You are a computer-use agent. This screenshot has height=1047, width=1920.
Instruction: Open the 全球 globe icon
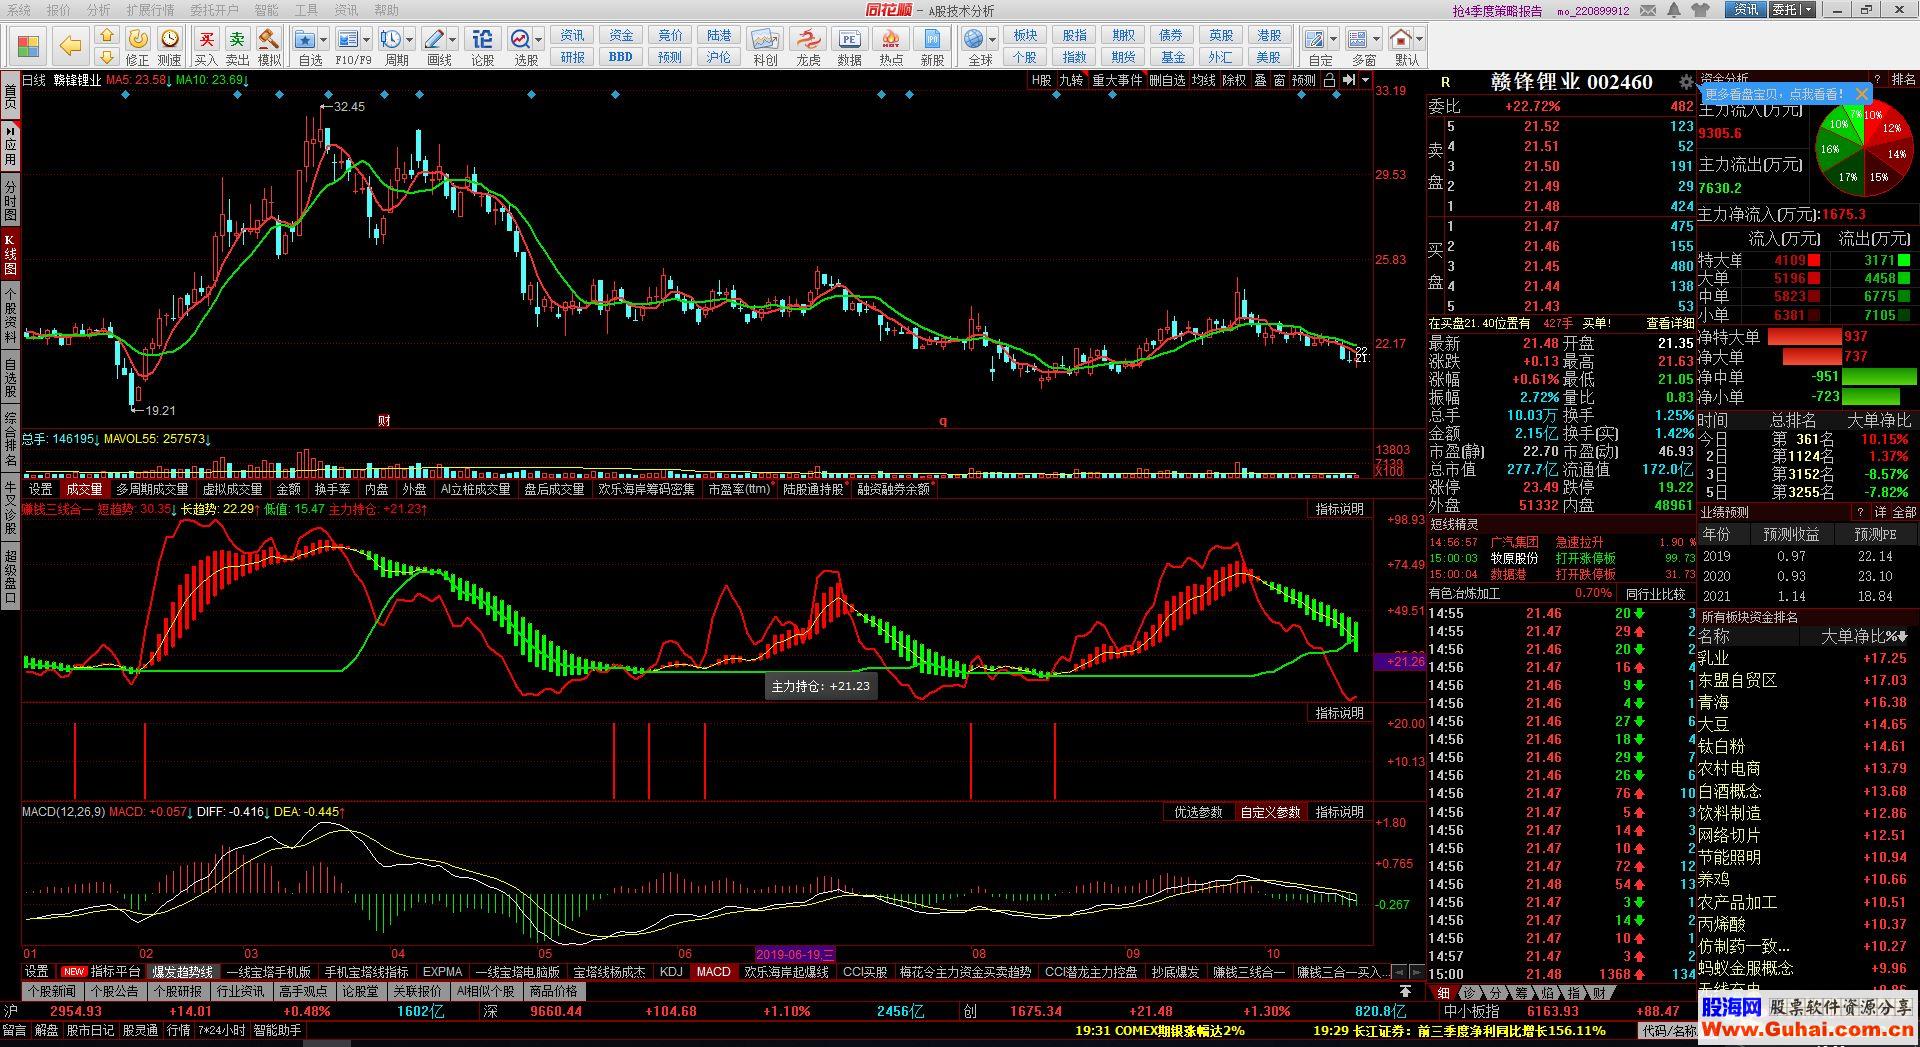[974, 39]
